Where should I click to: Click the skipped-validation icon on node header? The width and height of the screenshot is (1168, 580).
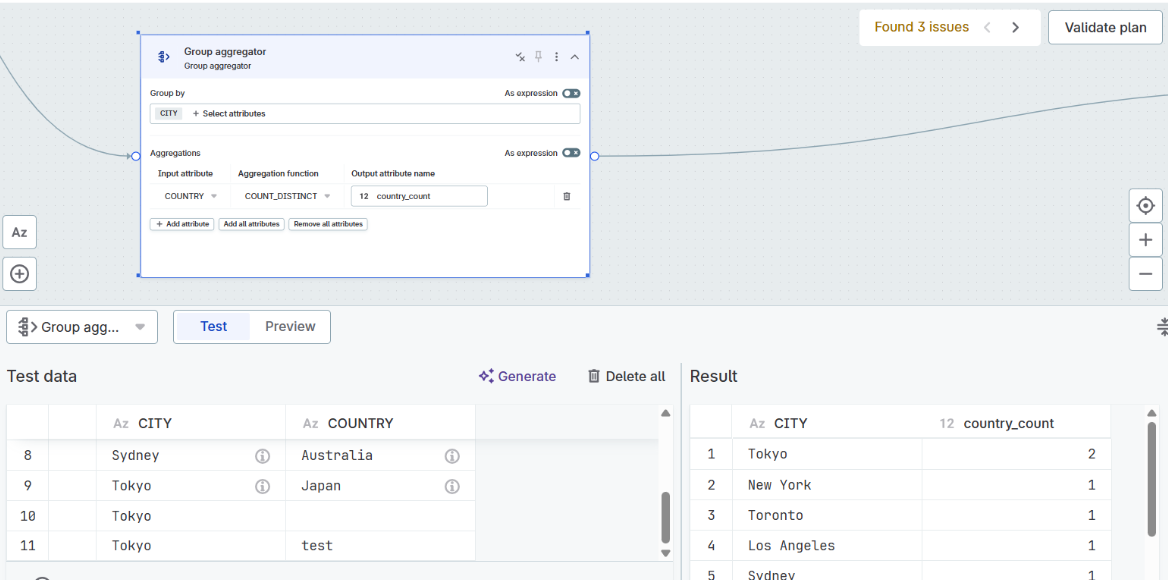click(520, 56)
